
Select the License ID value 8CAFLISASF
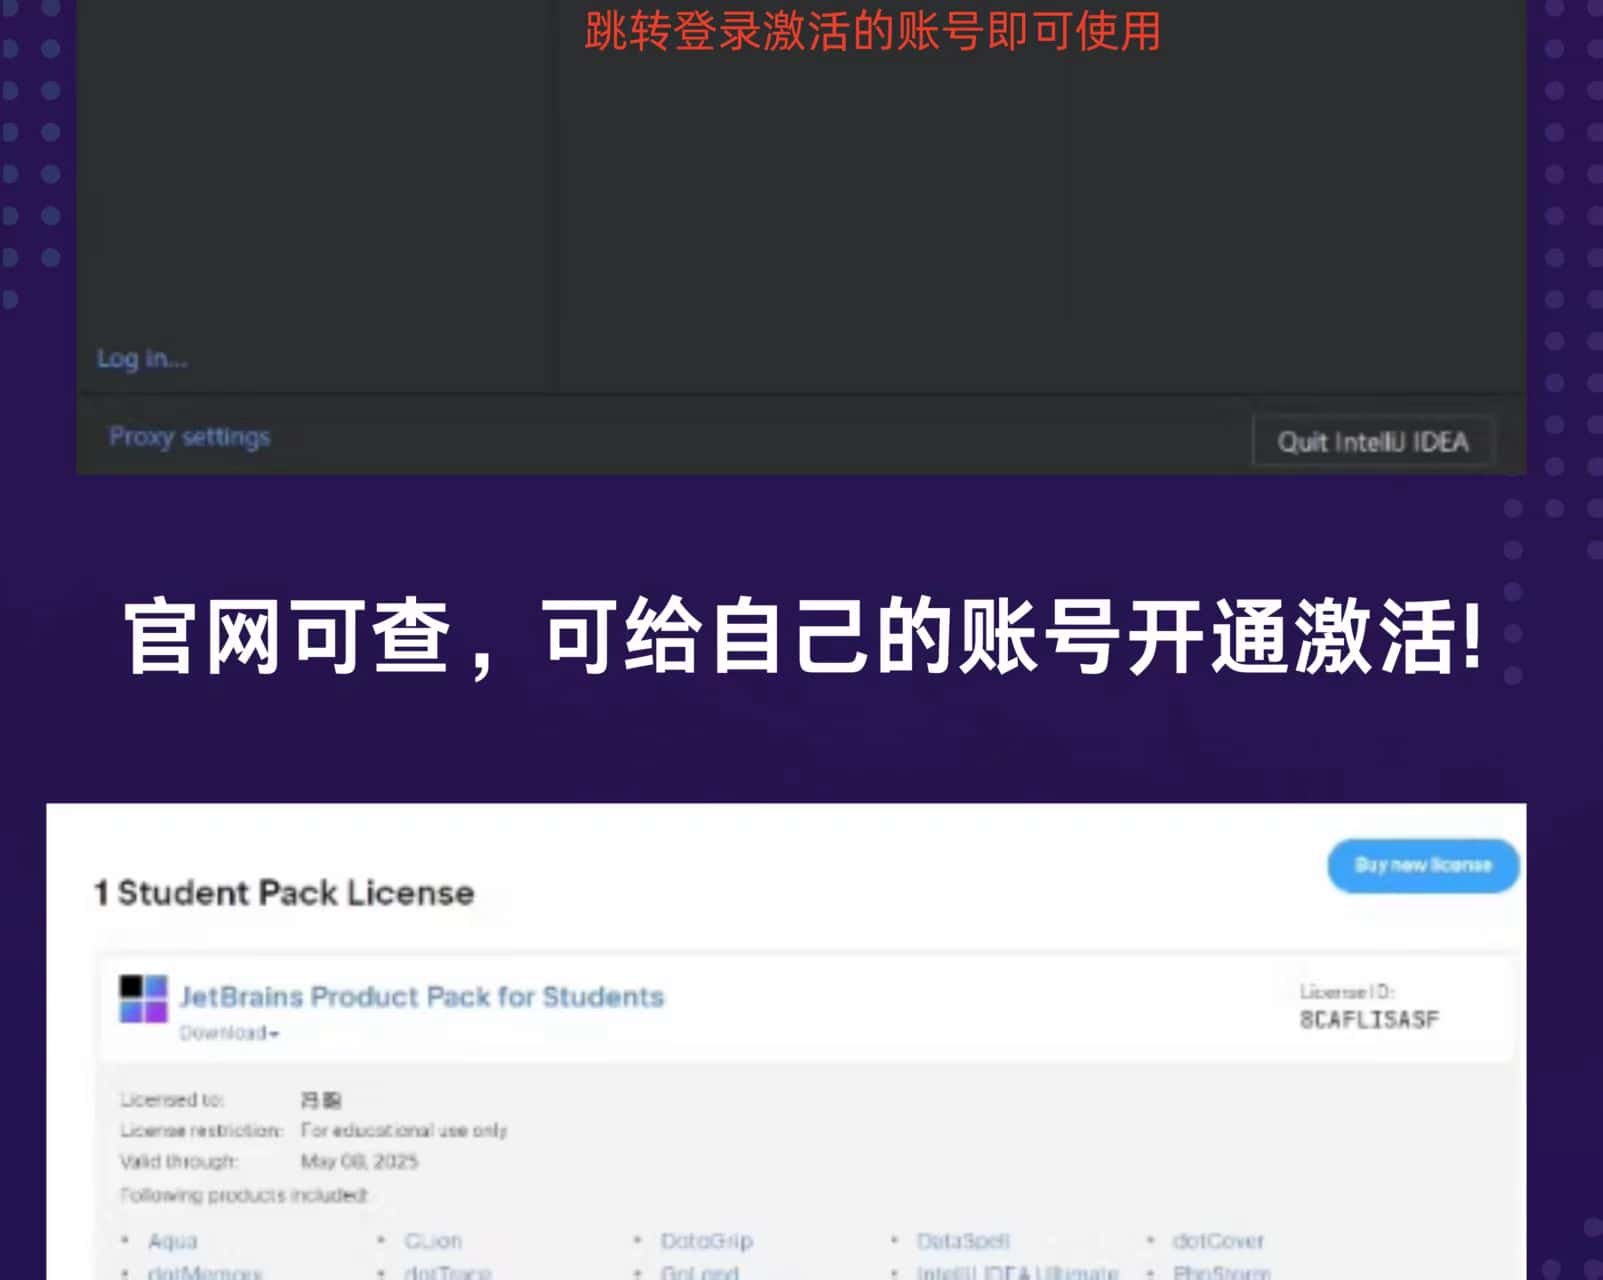(x=1369, y=1019)
